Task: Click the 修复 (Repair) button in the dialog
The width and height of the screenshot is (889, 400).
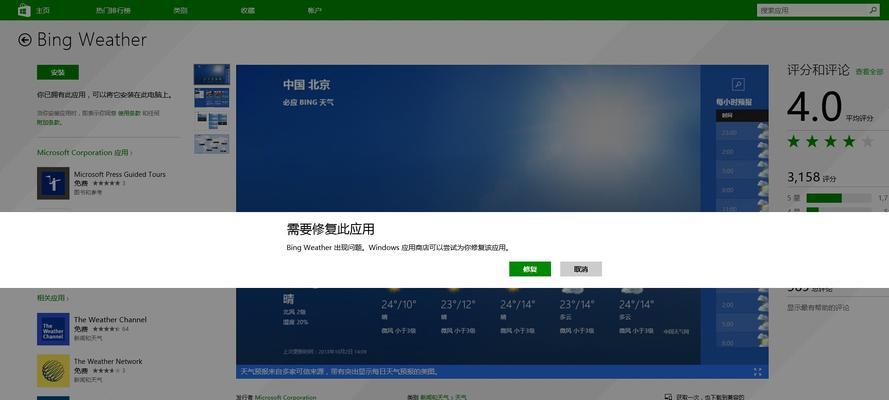Action: click(530, 269)
